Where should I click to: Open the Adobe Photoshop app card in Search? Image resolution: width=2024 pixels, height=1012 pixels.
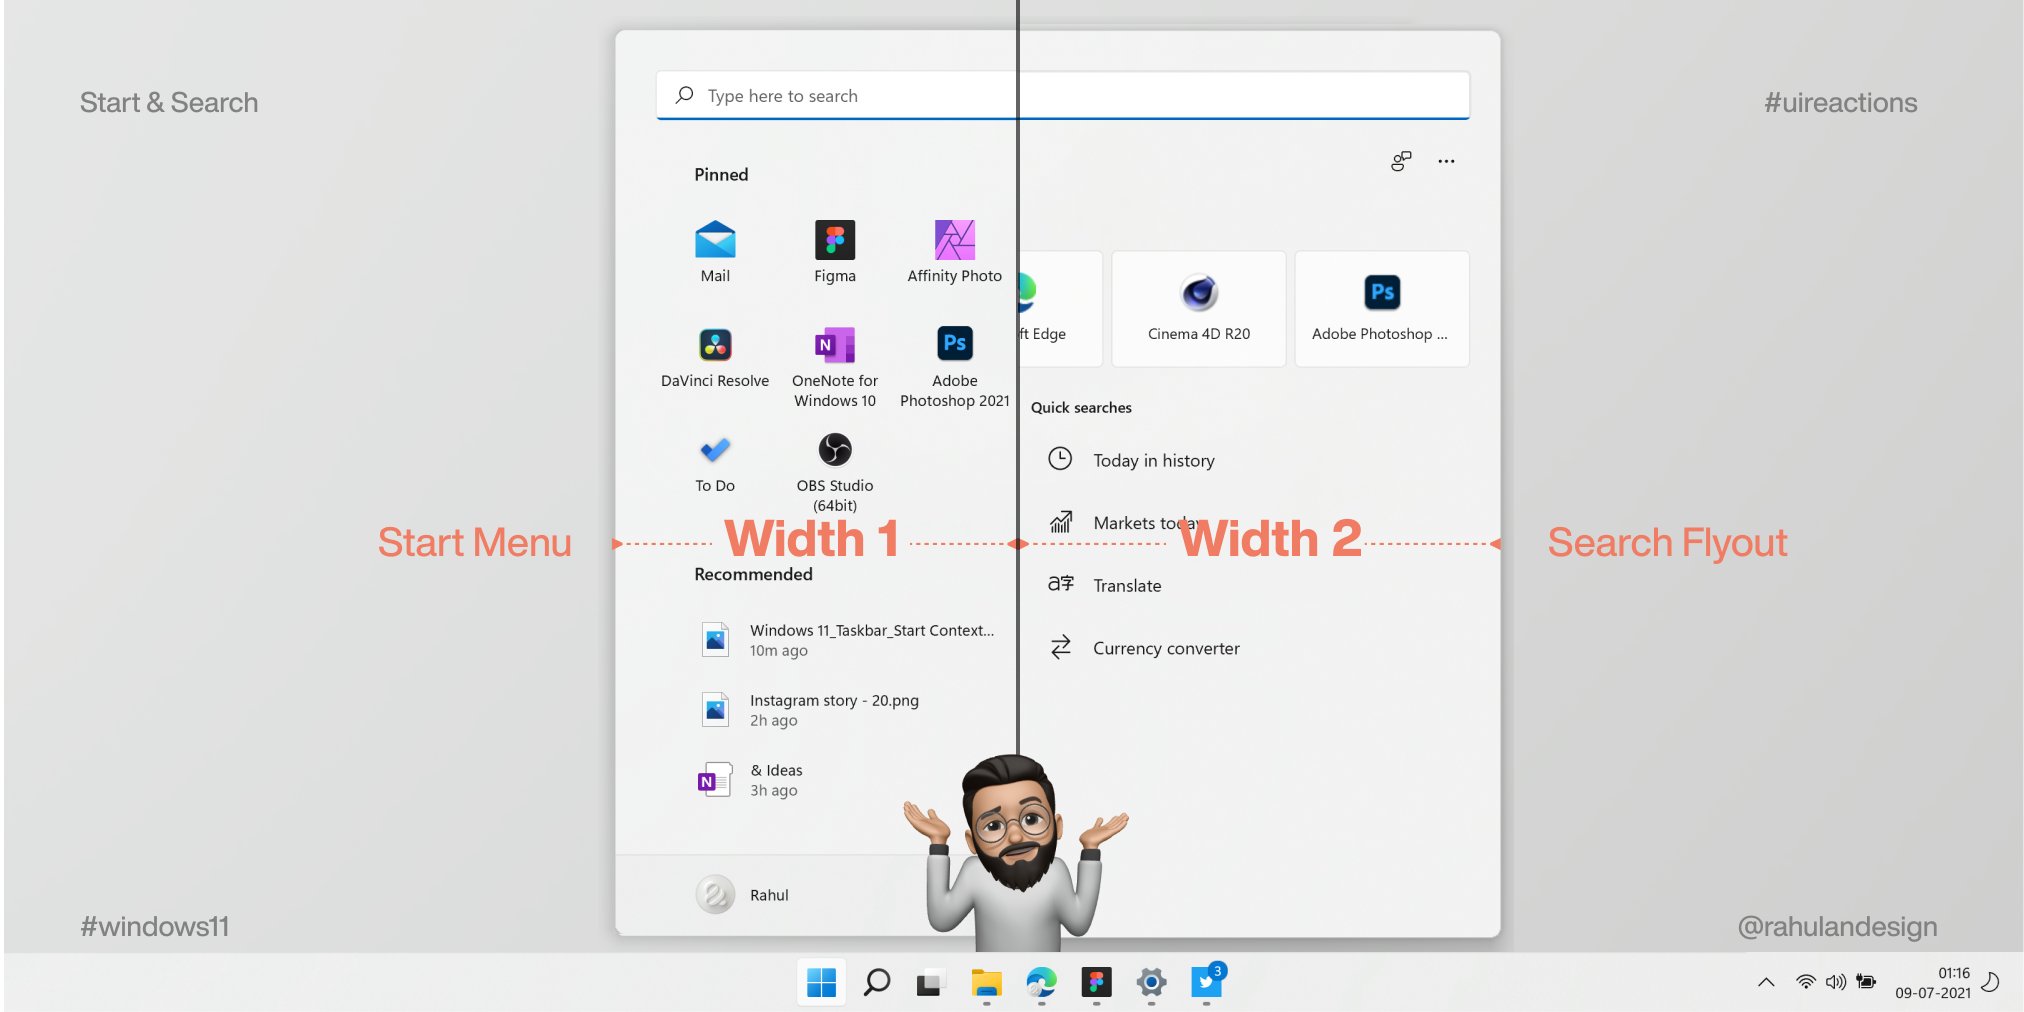(1382, 308)
